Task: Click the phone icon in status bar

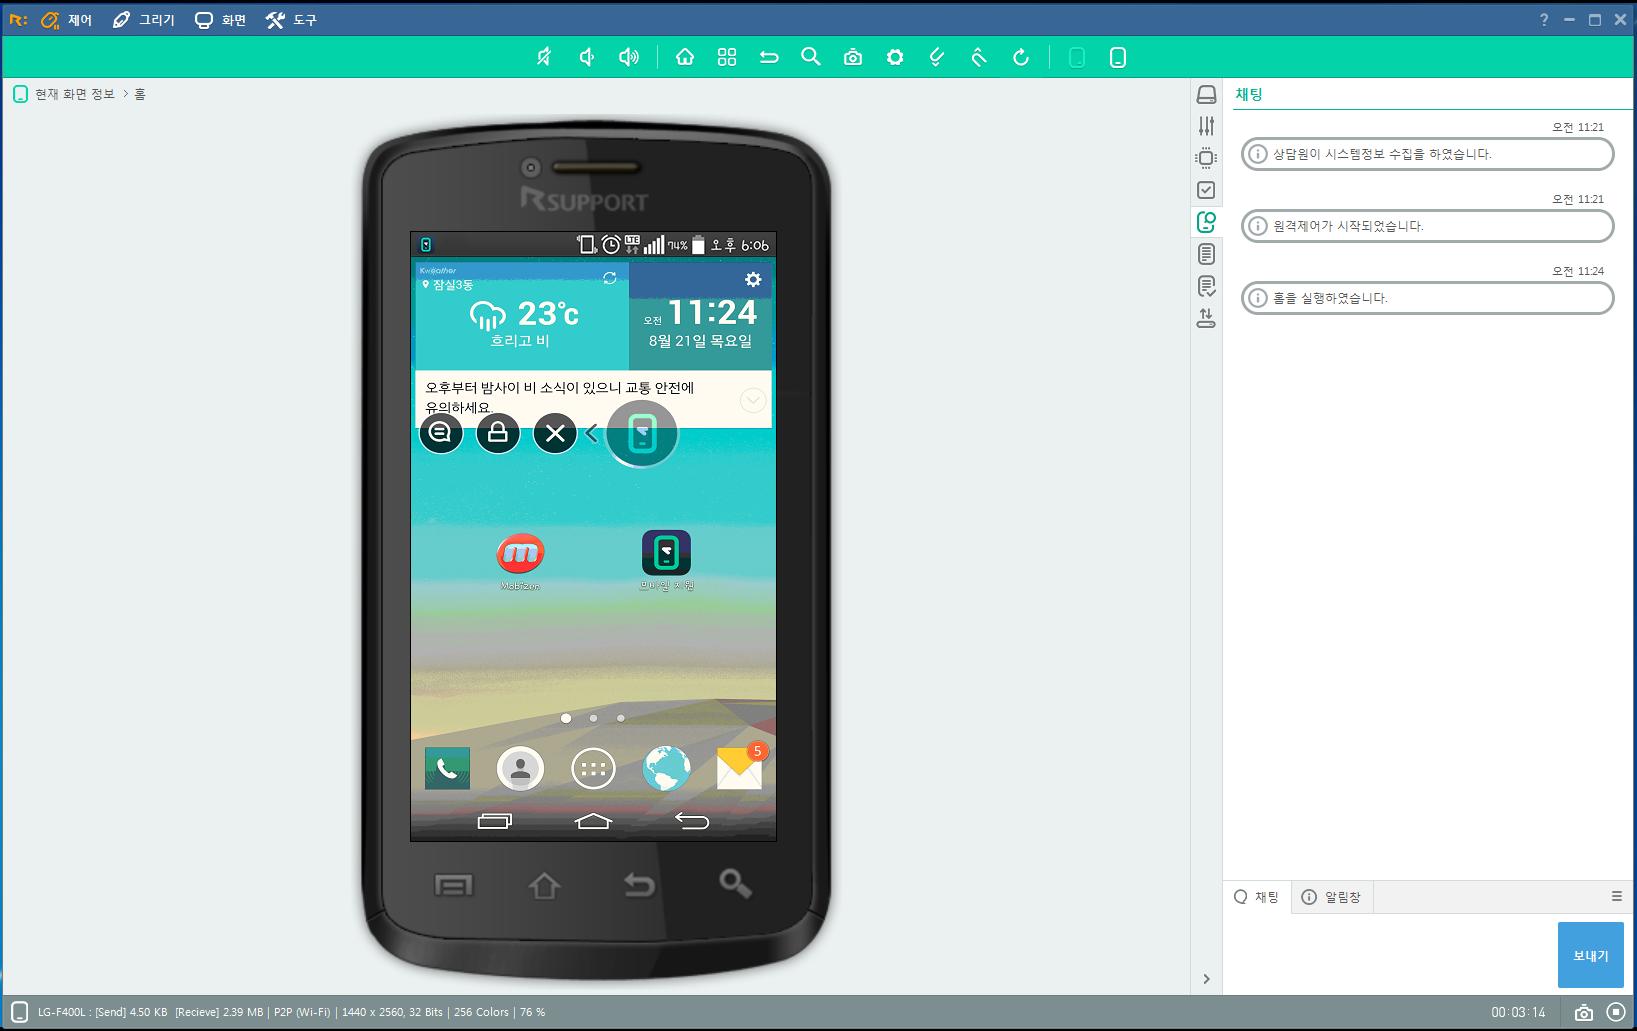Action: 19,1013
